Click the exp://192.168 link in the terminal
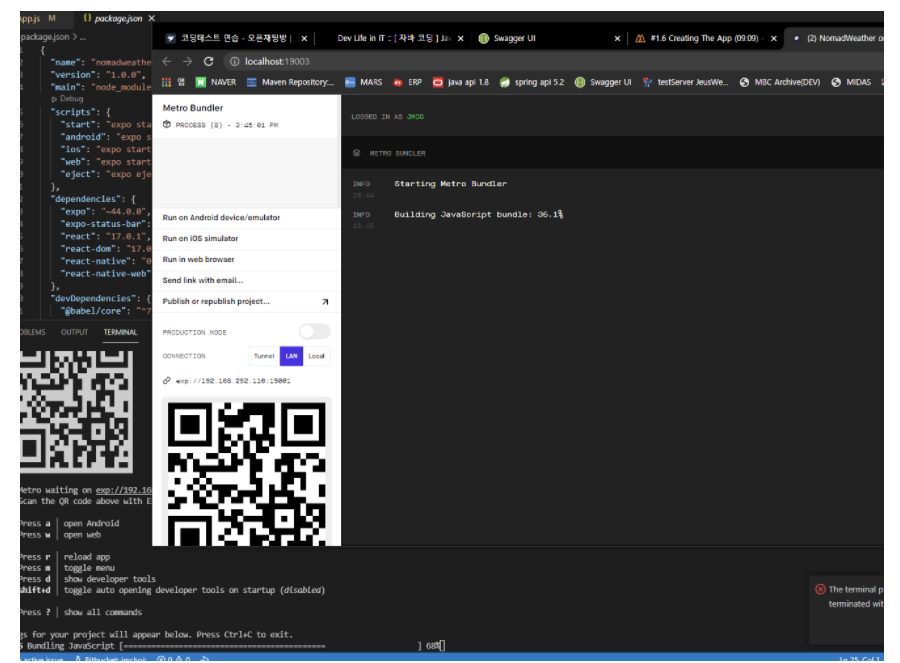Image resolution: width=900 pixels, height=663 pixels. coord(123,490)
